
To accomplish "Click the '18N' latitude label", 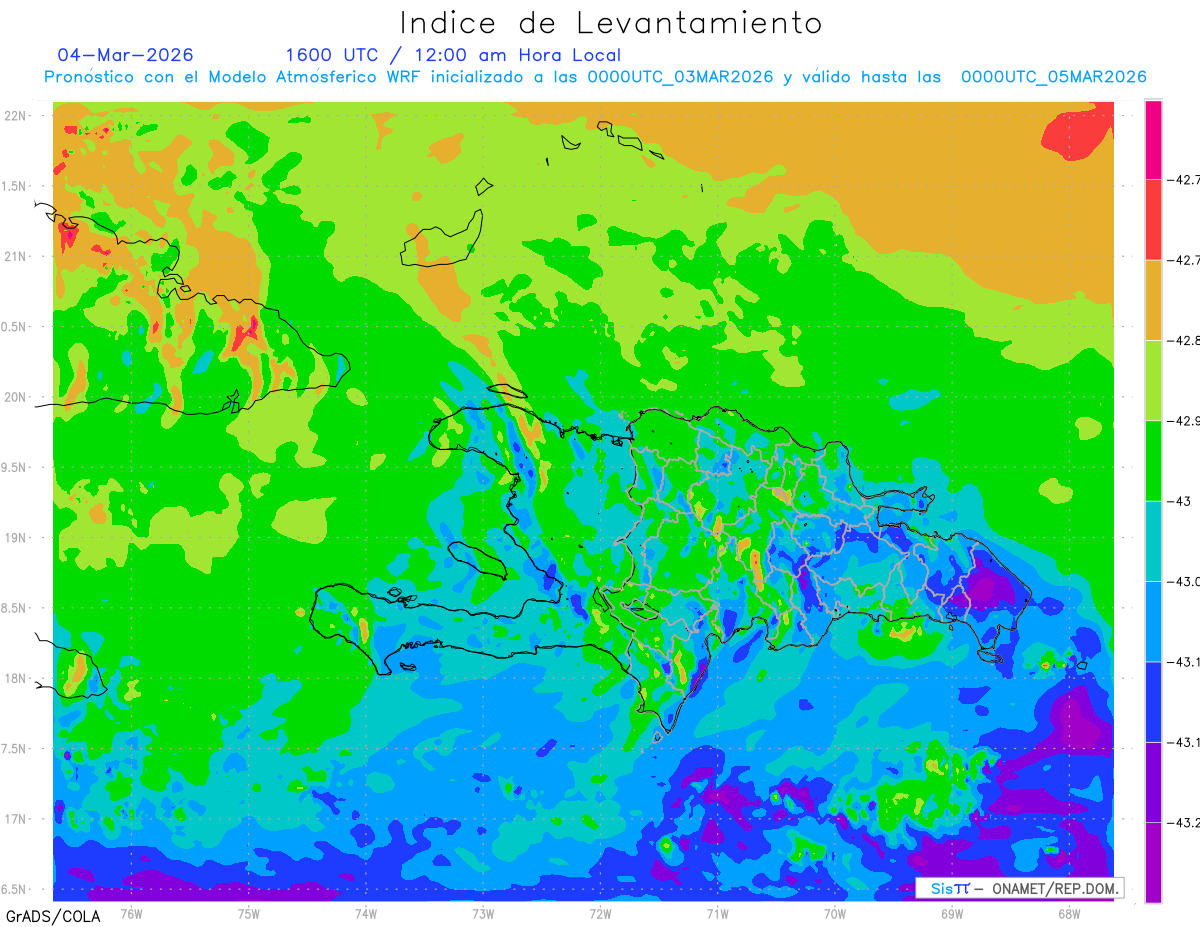I will (x=15, y=678).
